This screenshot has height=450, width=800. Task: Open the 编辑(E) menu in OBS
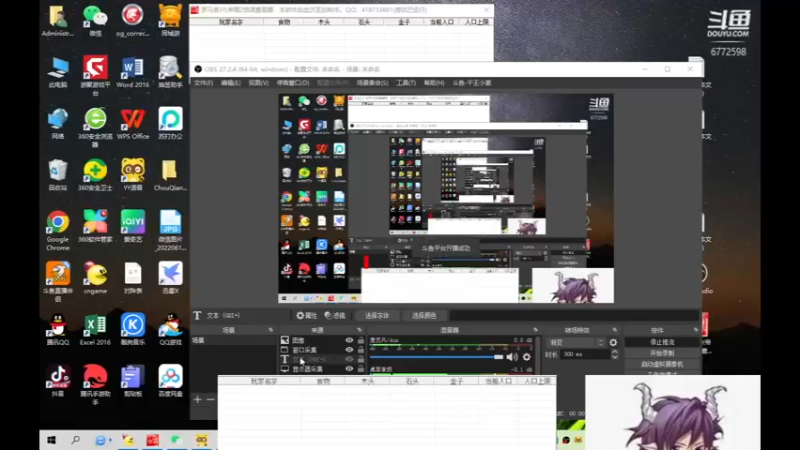click(231, 83)
